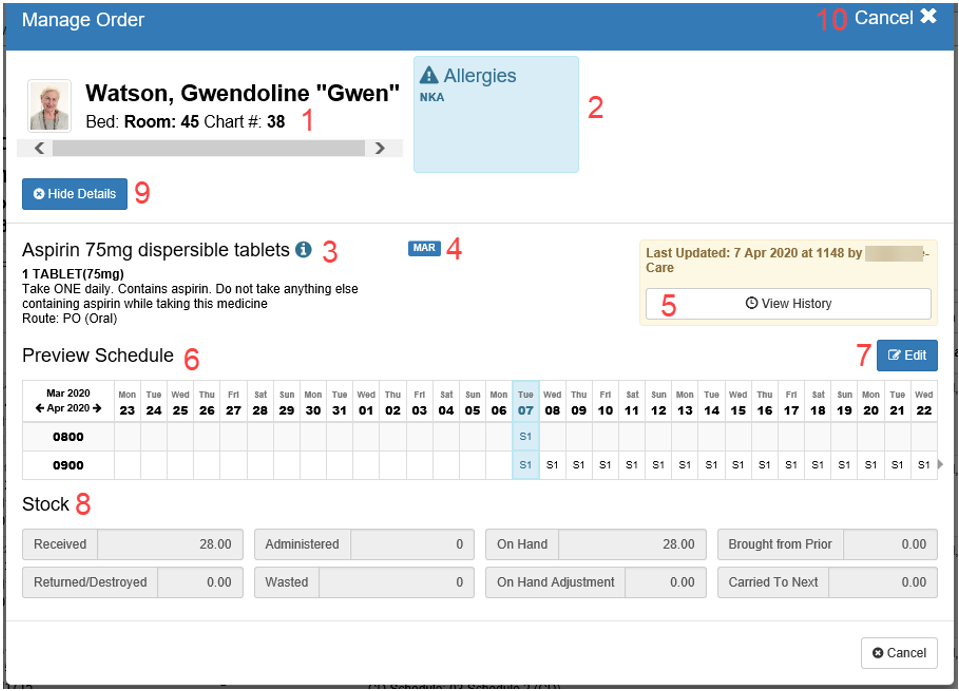Viewport: 959px width, 691px height.
Task: Click the next month right arrow icon
Action: click(x=97, y=408)
